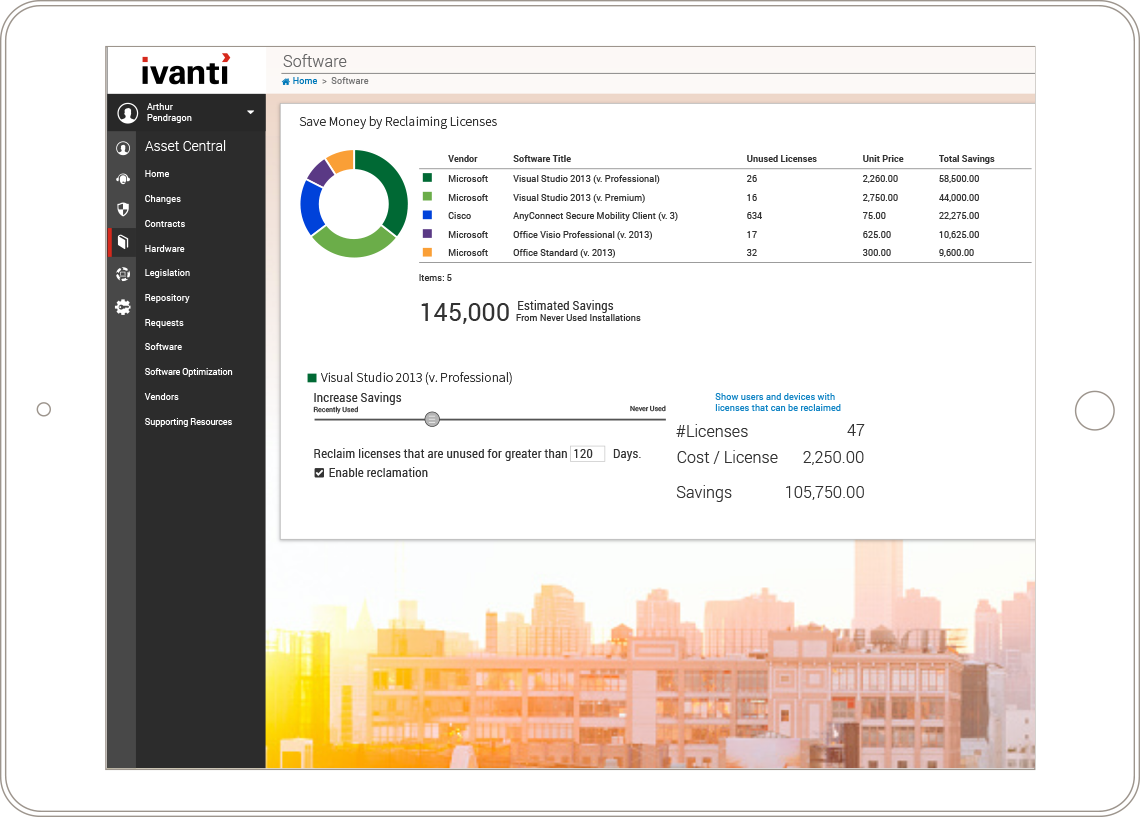The height and width of the screenshot is (817, 1140).
Task: Click the Cisco vendor cell
Action: click(x=459, y=216)
